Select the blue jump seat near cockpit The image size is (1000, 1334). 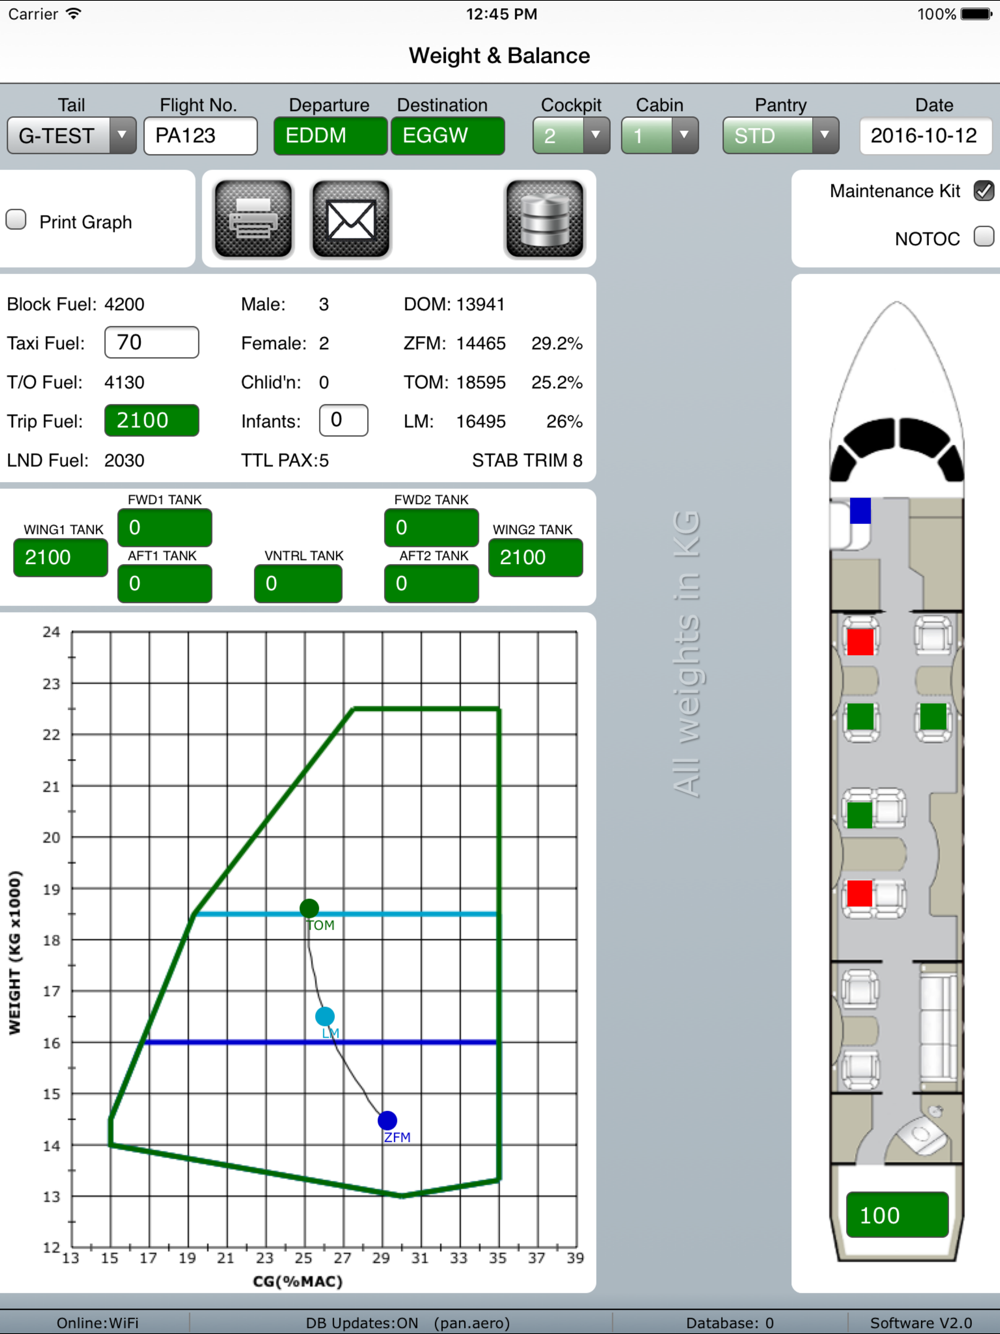coord(860,511)
